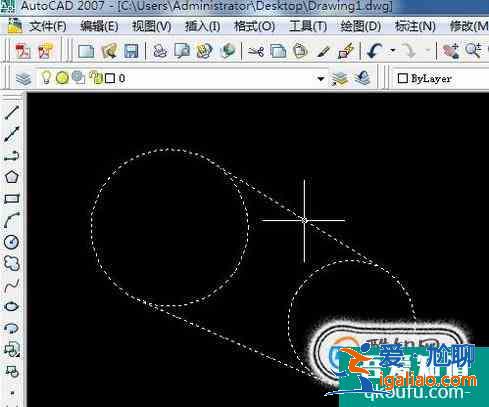Select the Rectangle drawing tool
489x407 pixels.
pos(12,199)
